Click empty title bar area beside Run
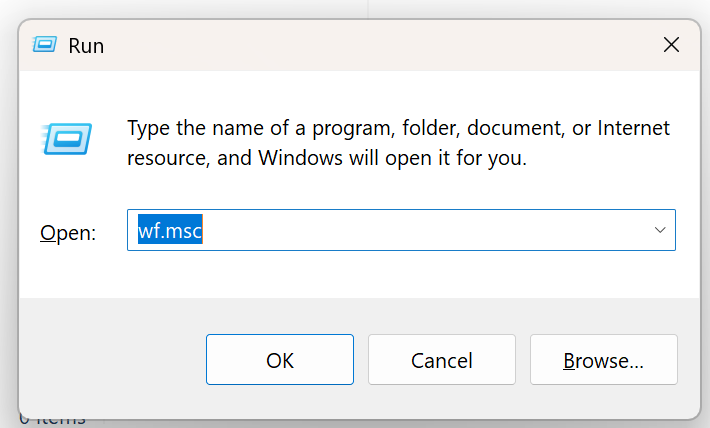Screen dimensions: 710x428 pos(380,45)
